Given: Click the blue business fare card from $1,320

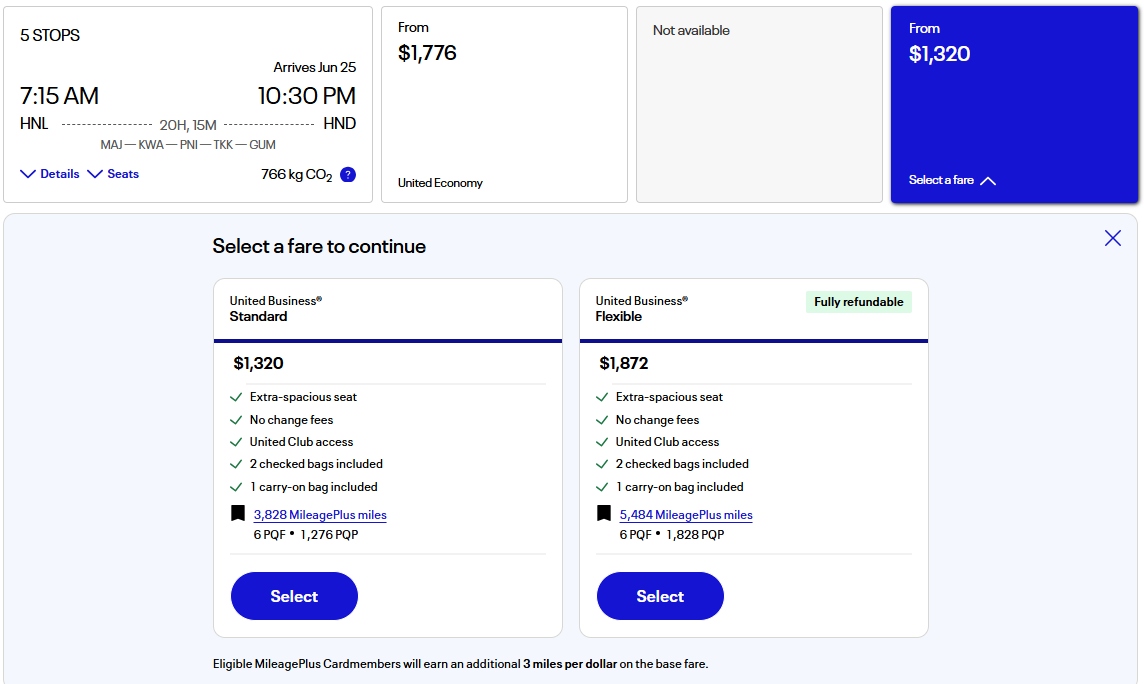Looking at the screenshot, I should [x=1014, y=104].
